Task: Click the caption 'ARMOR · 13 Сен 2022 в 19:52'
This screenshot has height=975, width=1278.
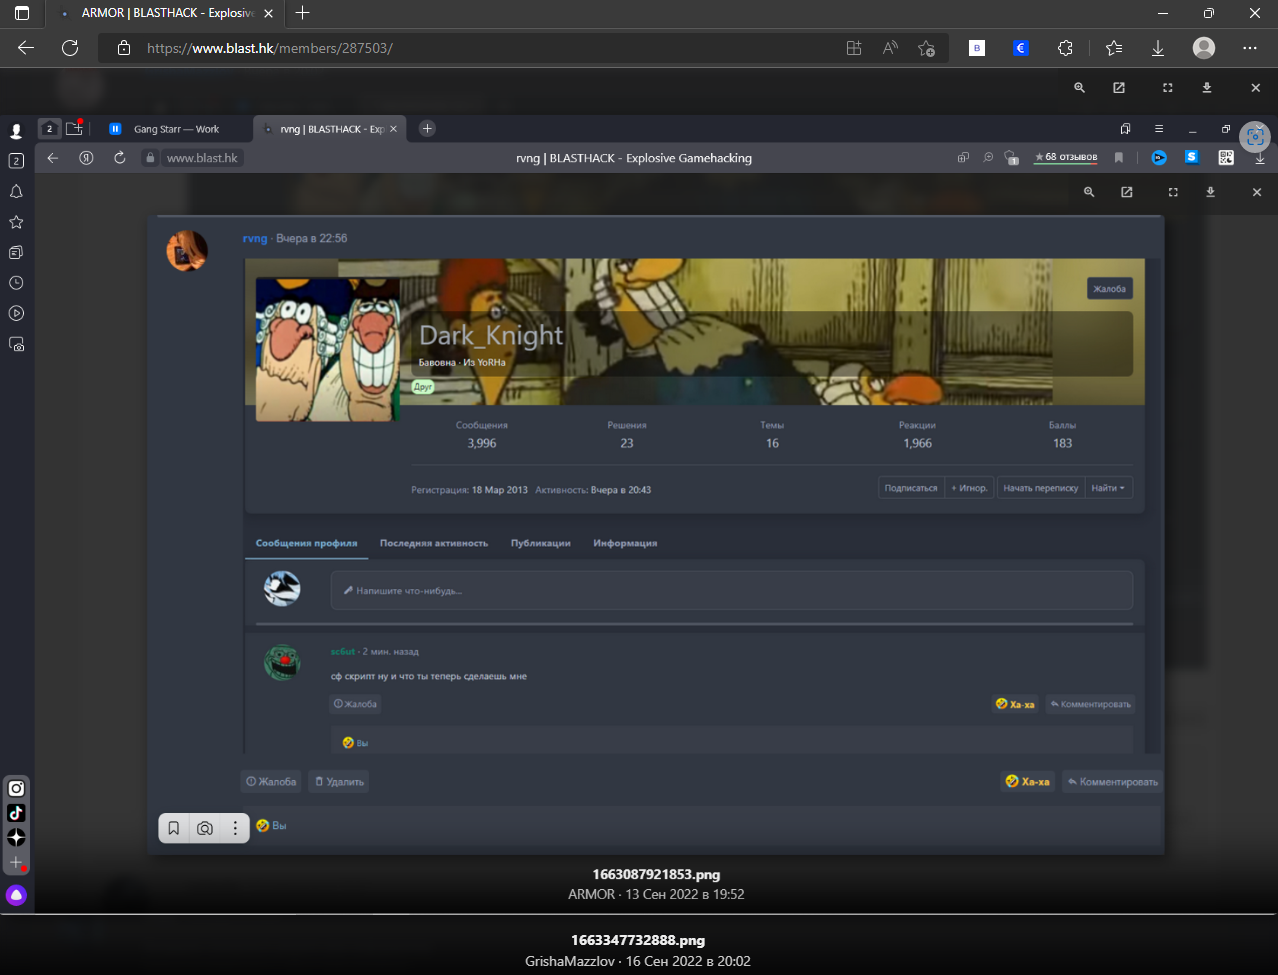Action: (x=656, y=894)
